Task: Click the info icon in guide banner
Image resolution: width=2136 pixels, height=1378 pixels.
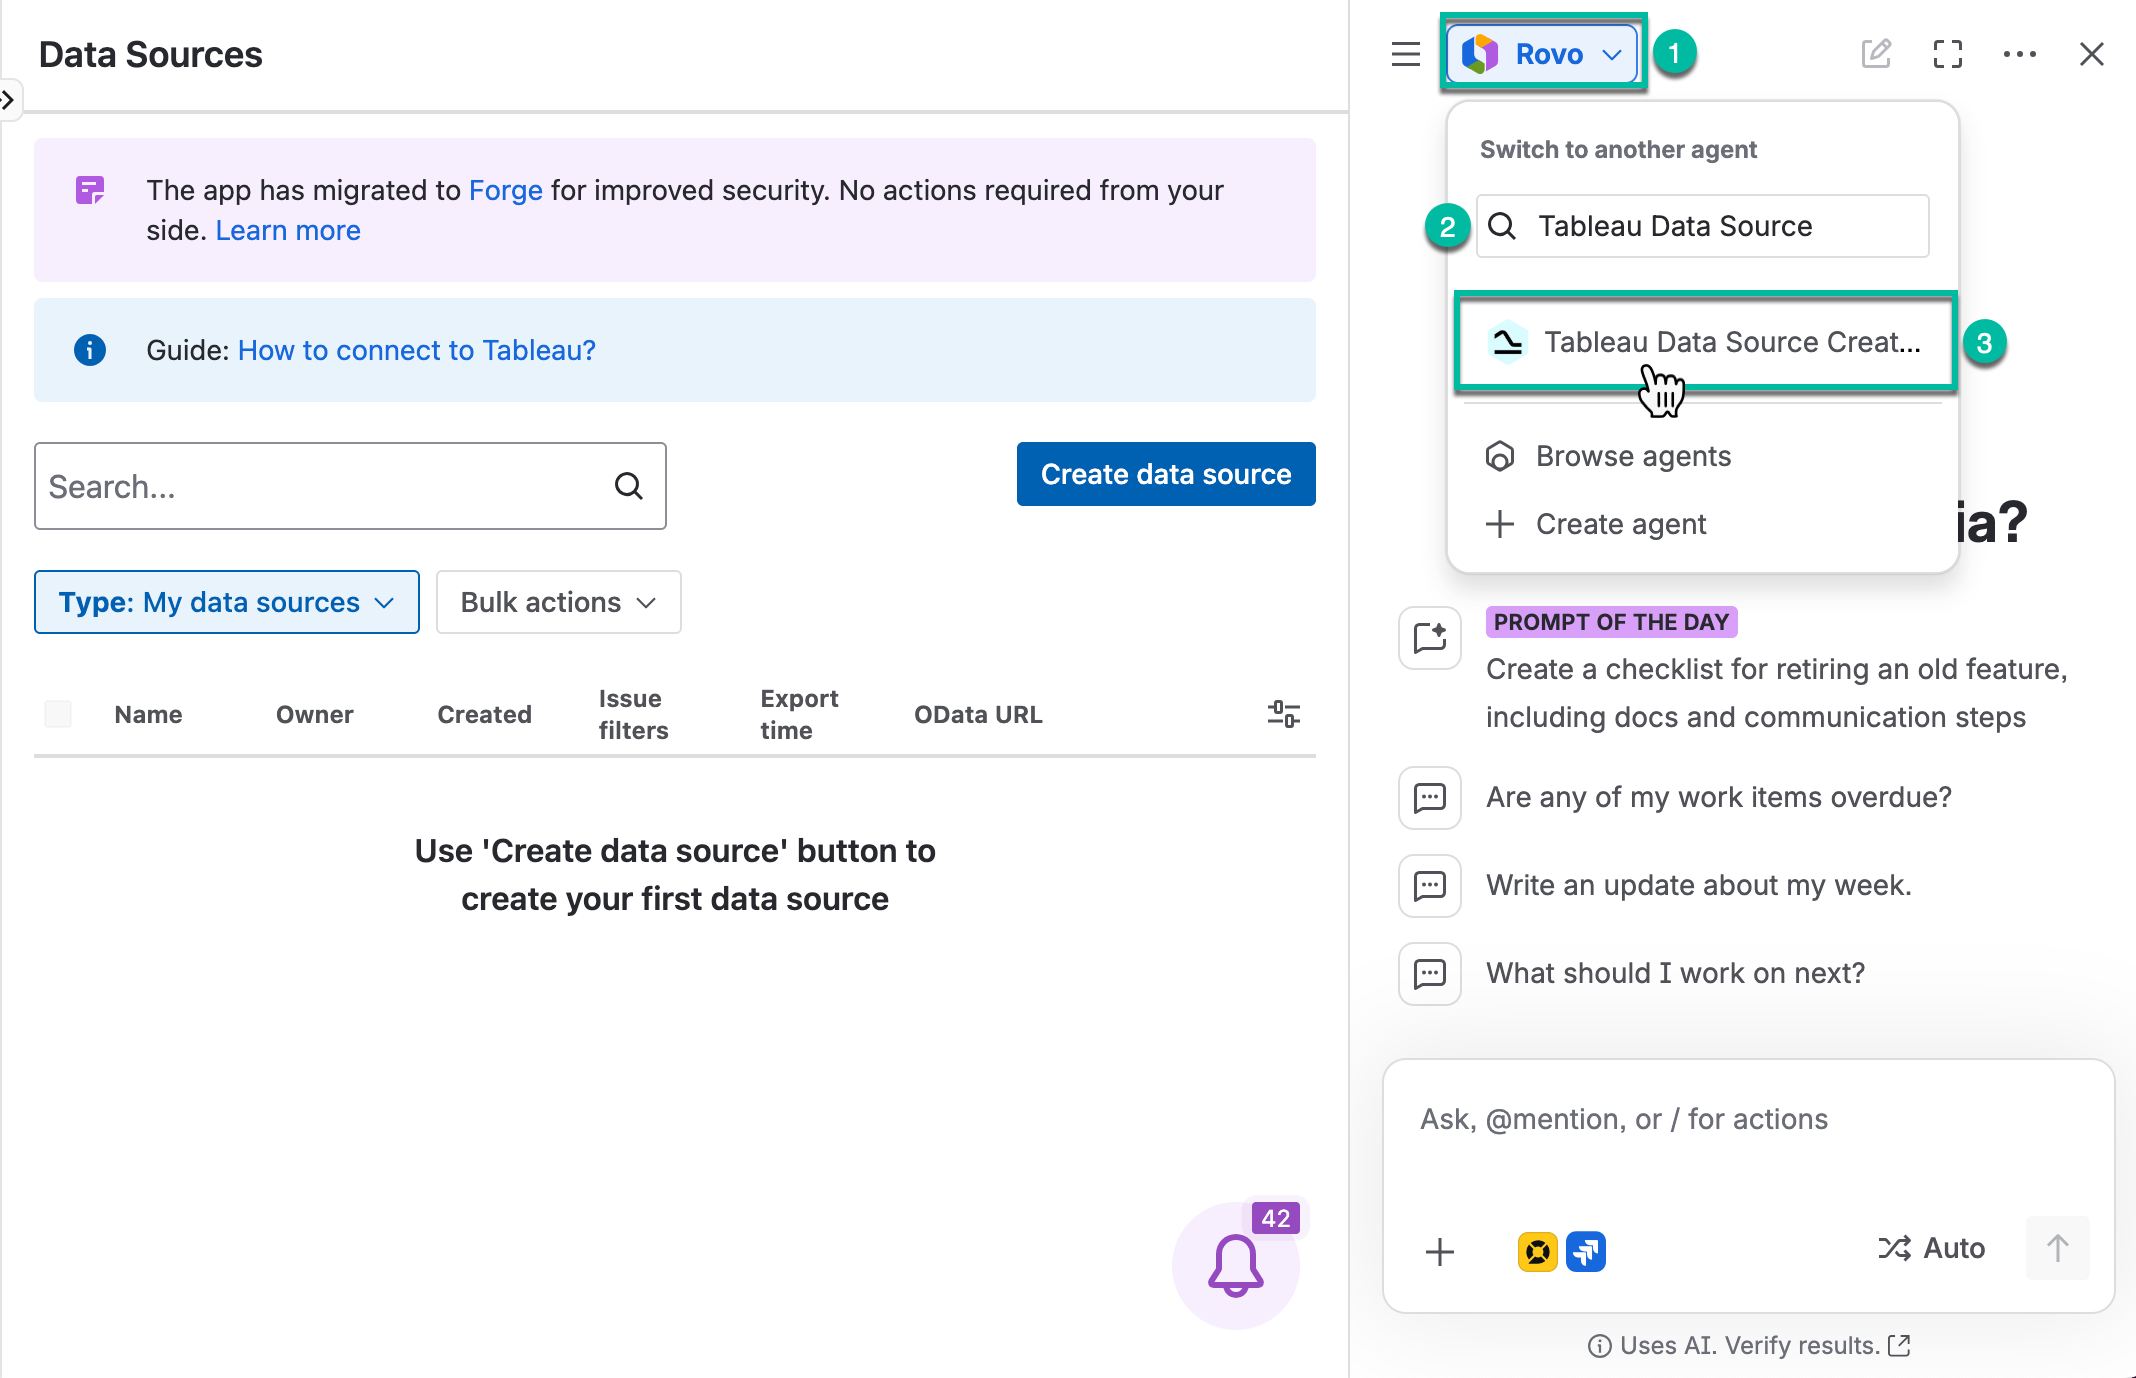Action: pos(90,350)
